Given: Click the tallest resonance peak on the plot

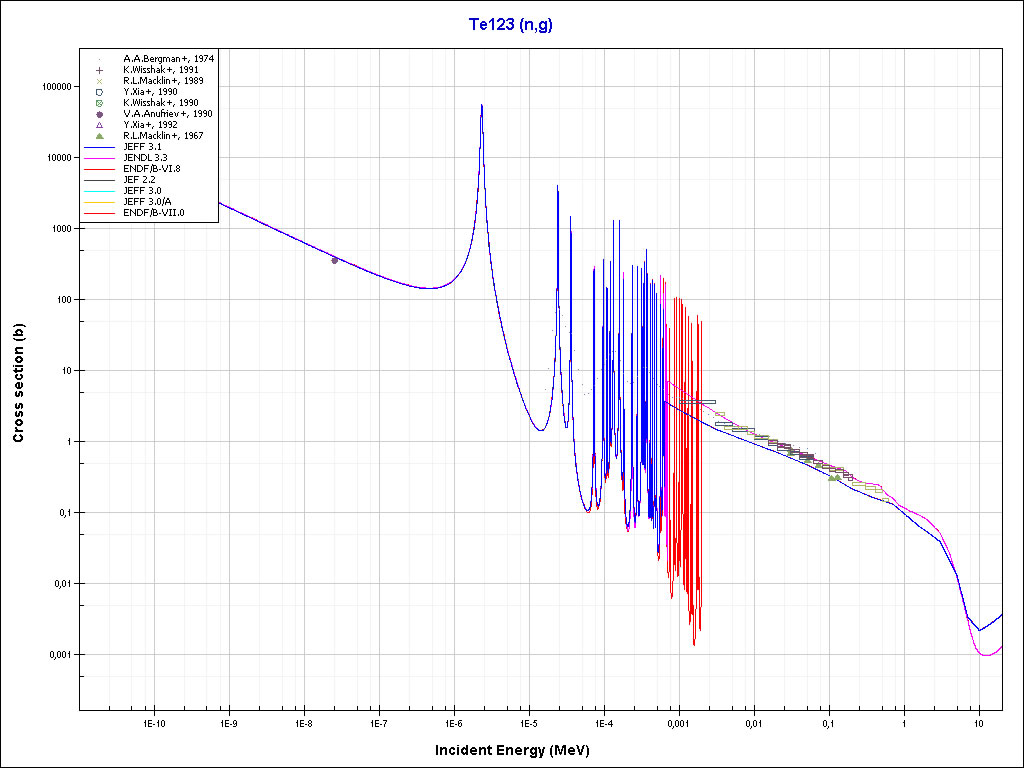Looking at the screenshot, I should click(482, 106).
